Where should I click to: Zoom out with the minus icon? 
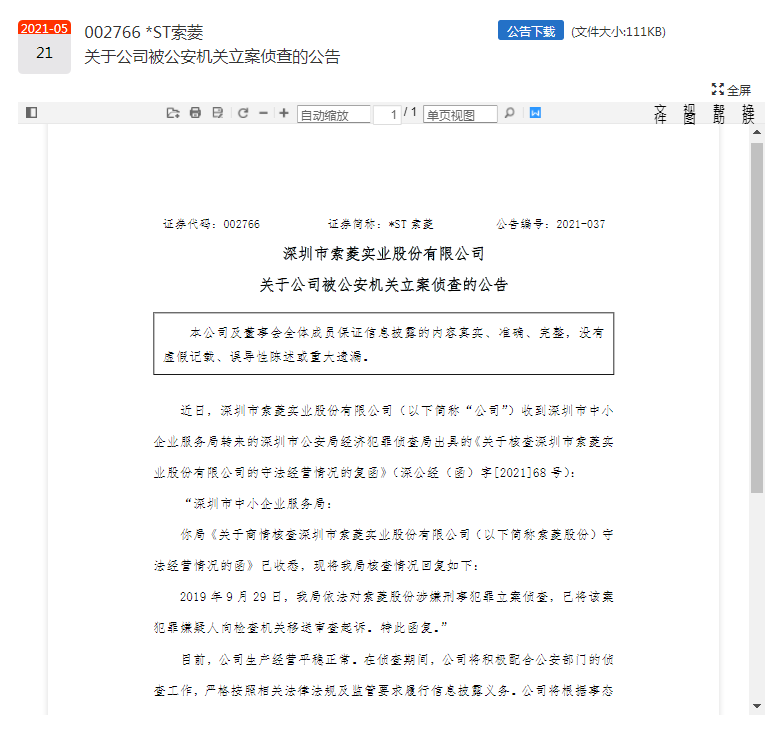click(x=263, y=113)
